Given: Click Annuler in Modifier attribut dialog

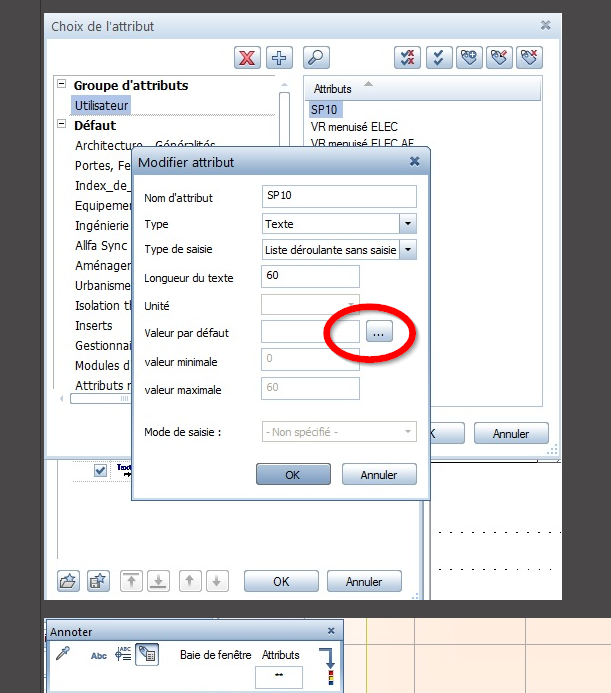Looking at the screenshot, I should coord(379,474).
